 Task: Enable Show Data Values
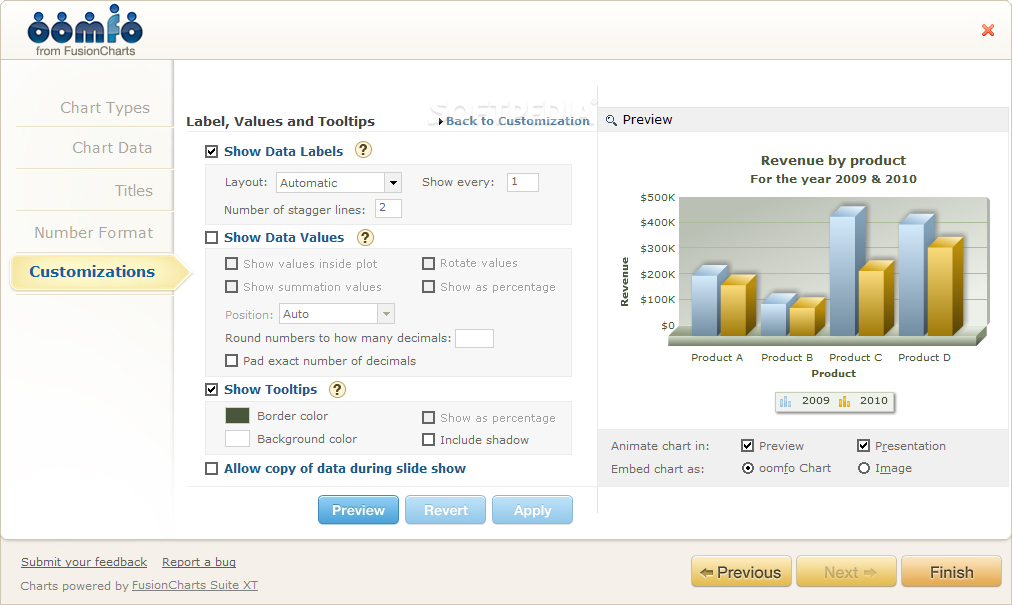[x=212, y=238]
